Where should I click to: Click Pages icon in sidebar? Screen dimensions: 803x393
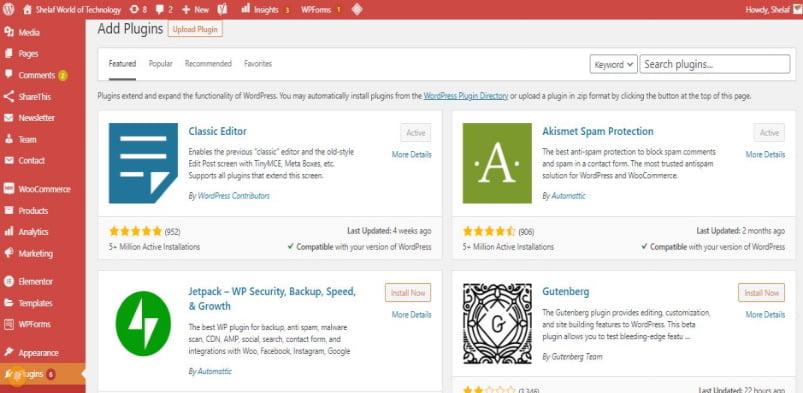coord(9,53)
